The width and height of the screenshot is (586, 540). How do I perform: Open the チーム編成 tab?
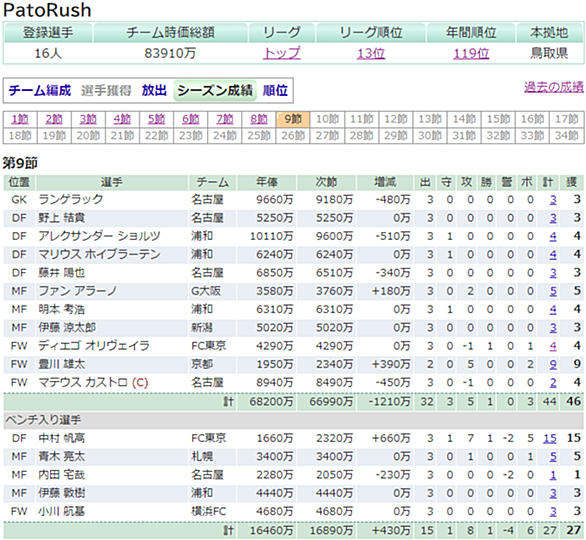pos(40,90)
